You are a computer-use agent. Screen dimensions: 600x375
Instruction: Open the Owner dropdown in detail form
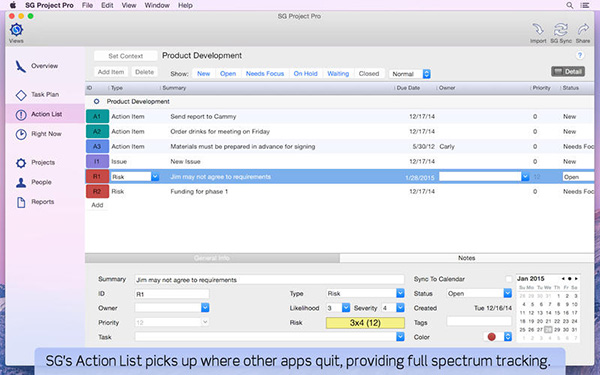pos(205,308)
